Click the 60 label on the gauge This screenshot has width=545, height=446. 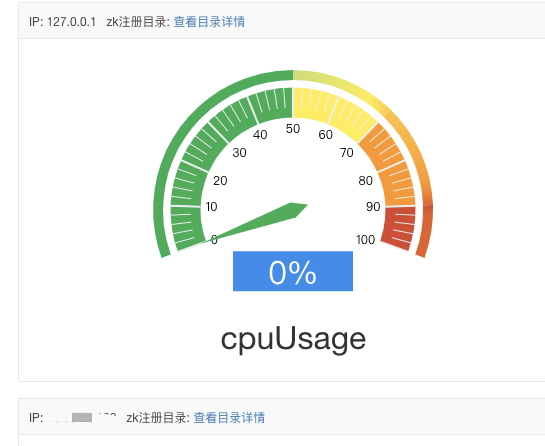[325, 135]
